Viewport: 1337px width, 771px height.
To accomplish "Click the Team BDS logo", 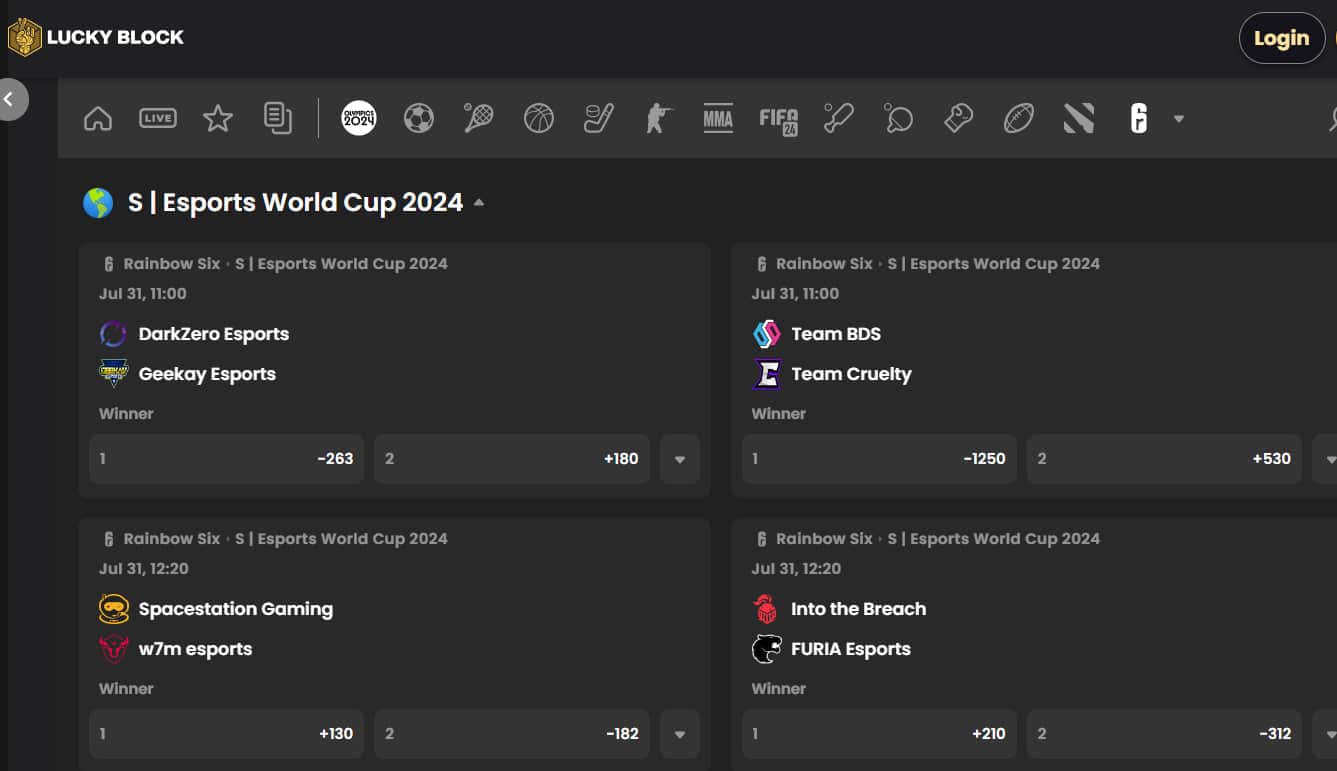I will point(766,334).
